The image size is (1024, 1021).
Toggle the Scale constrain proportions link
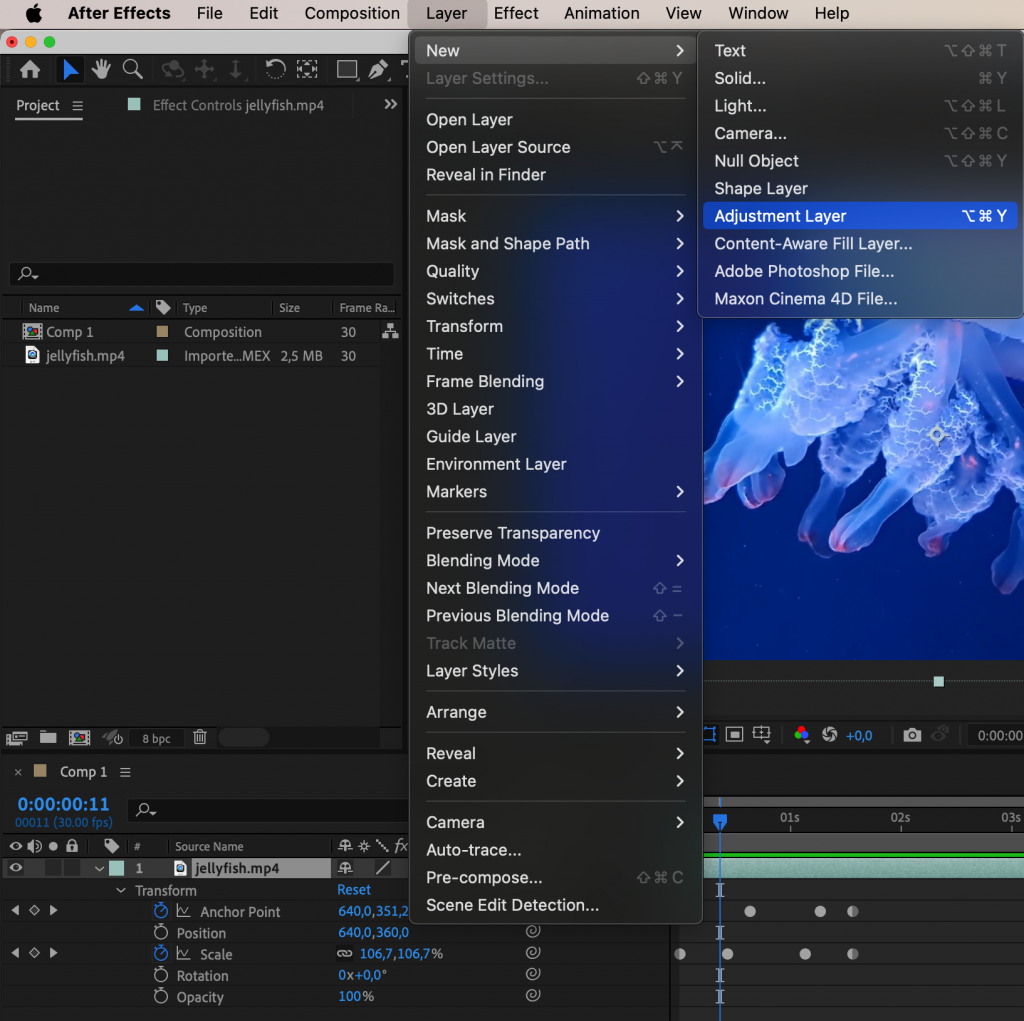[345, 954]
